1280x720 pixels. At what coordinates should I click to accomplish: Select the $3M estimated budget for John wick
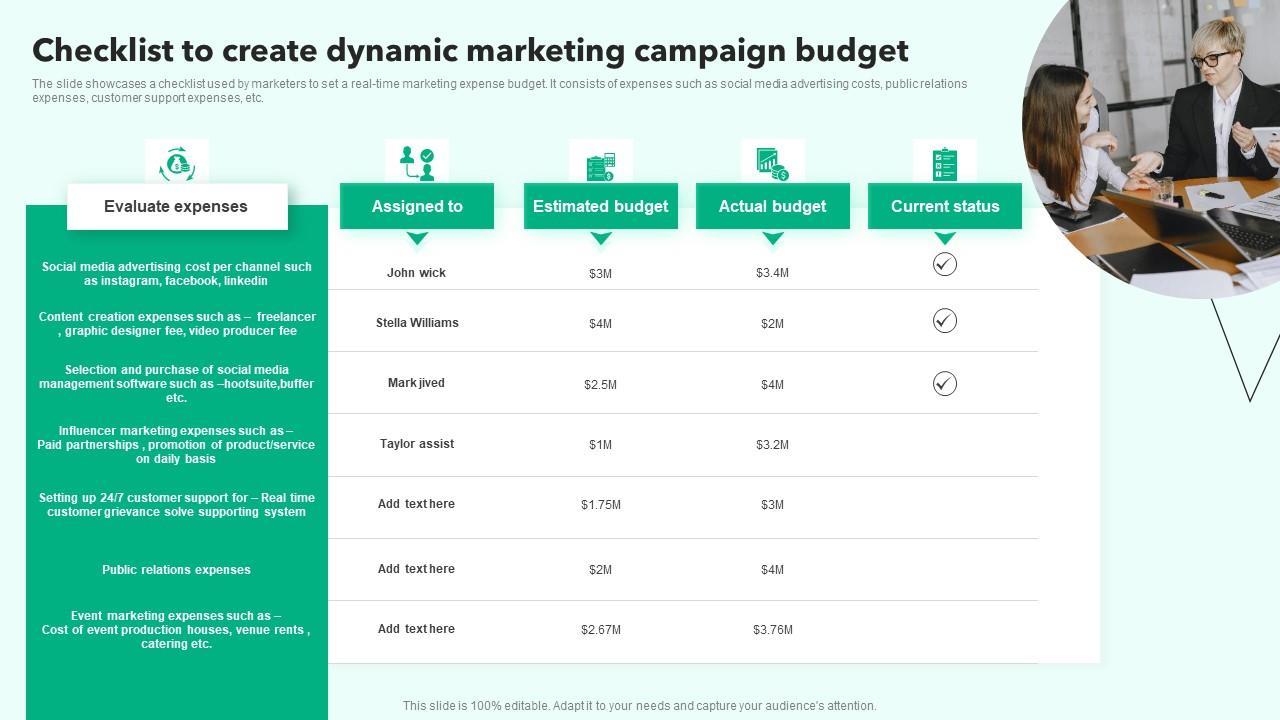[600, 273]
